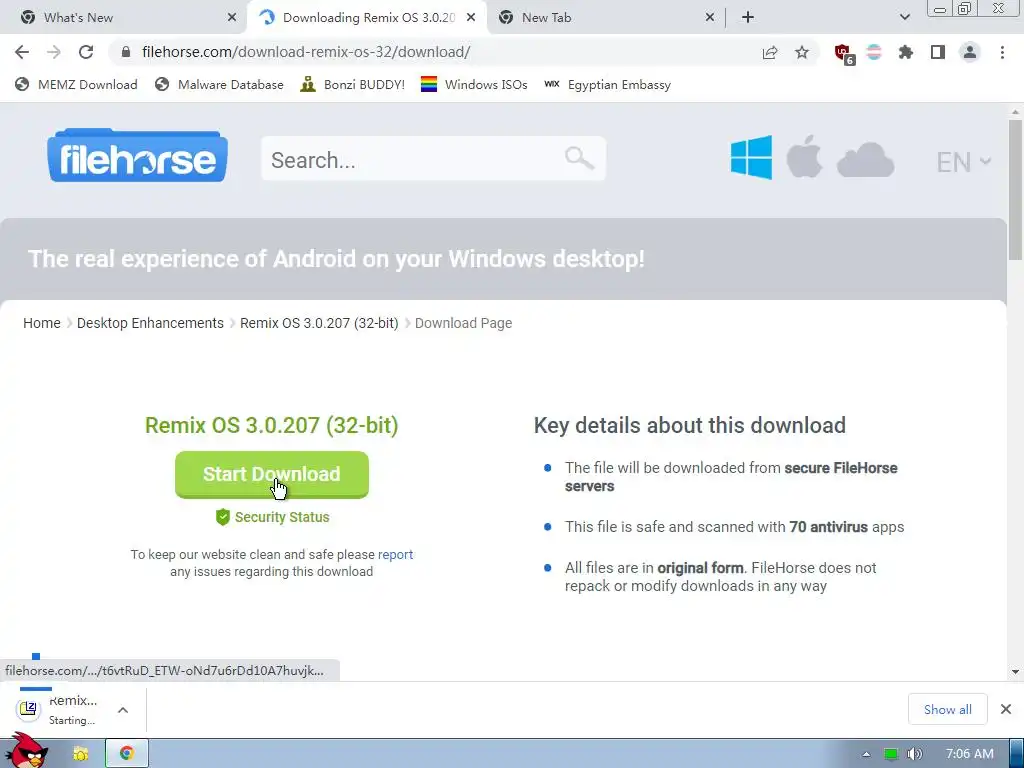Go back using the browser back arrow
The image size is (1024, 768).
[22, 52]
